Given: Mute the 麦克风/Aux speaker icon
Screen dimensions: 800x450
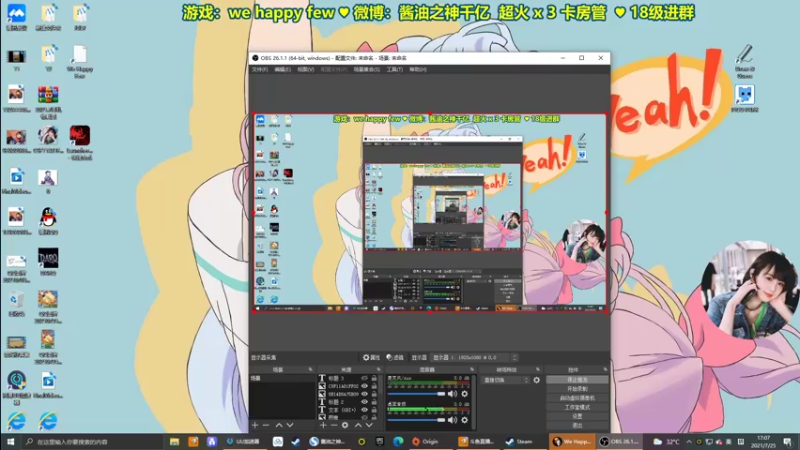Looking at the screenshot, I should 453,394.
